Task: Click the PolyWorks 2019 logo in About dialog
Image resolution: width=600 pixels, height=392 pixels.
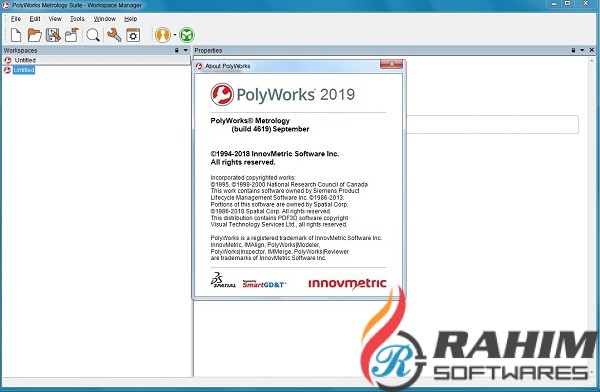Action: 283,94
